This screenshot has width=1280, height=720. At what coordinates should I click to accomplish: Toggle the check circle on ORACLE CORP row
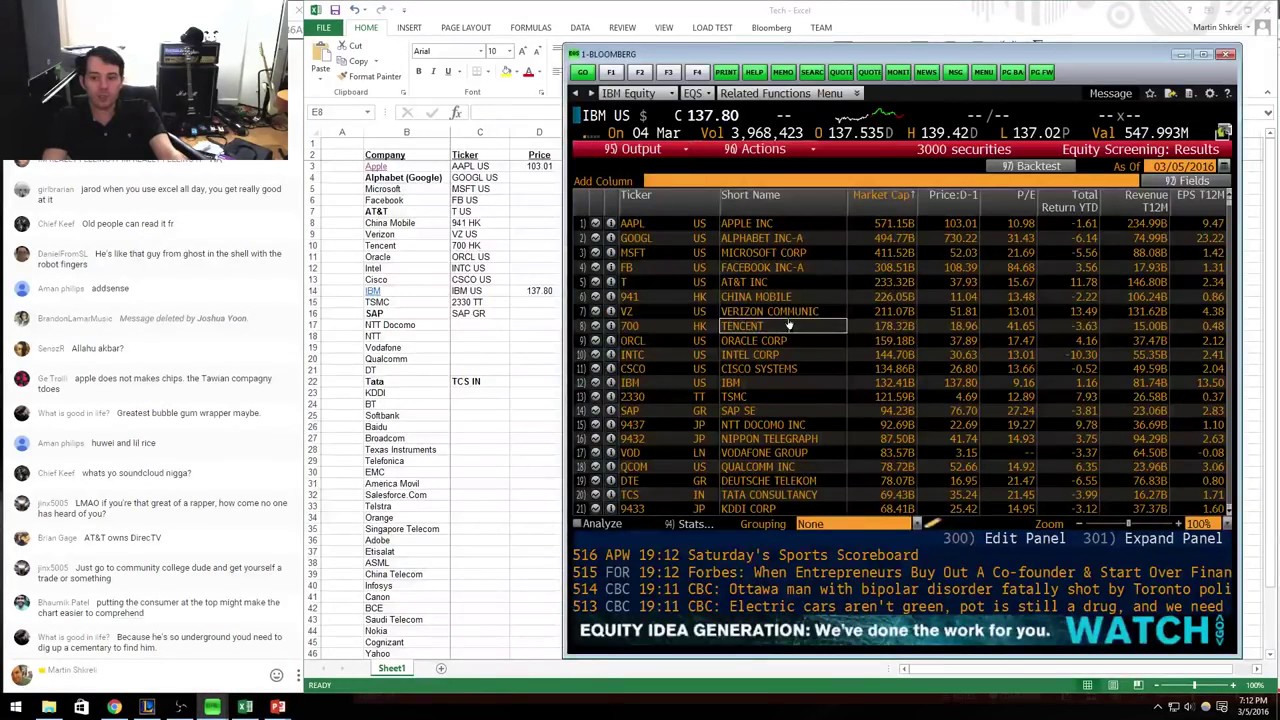(x=596, y=341)
